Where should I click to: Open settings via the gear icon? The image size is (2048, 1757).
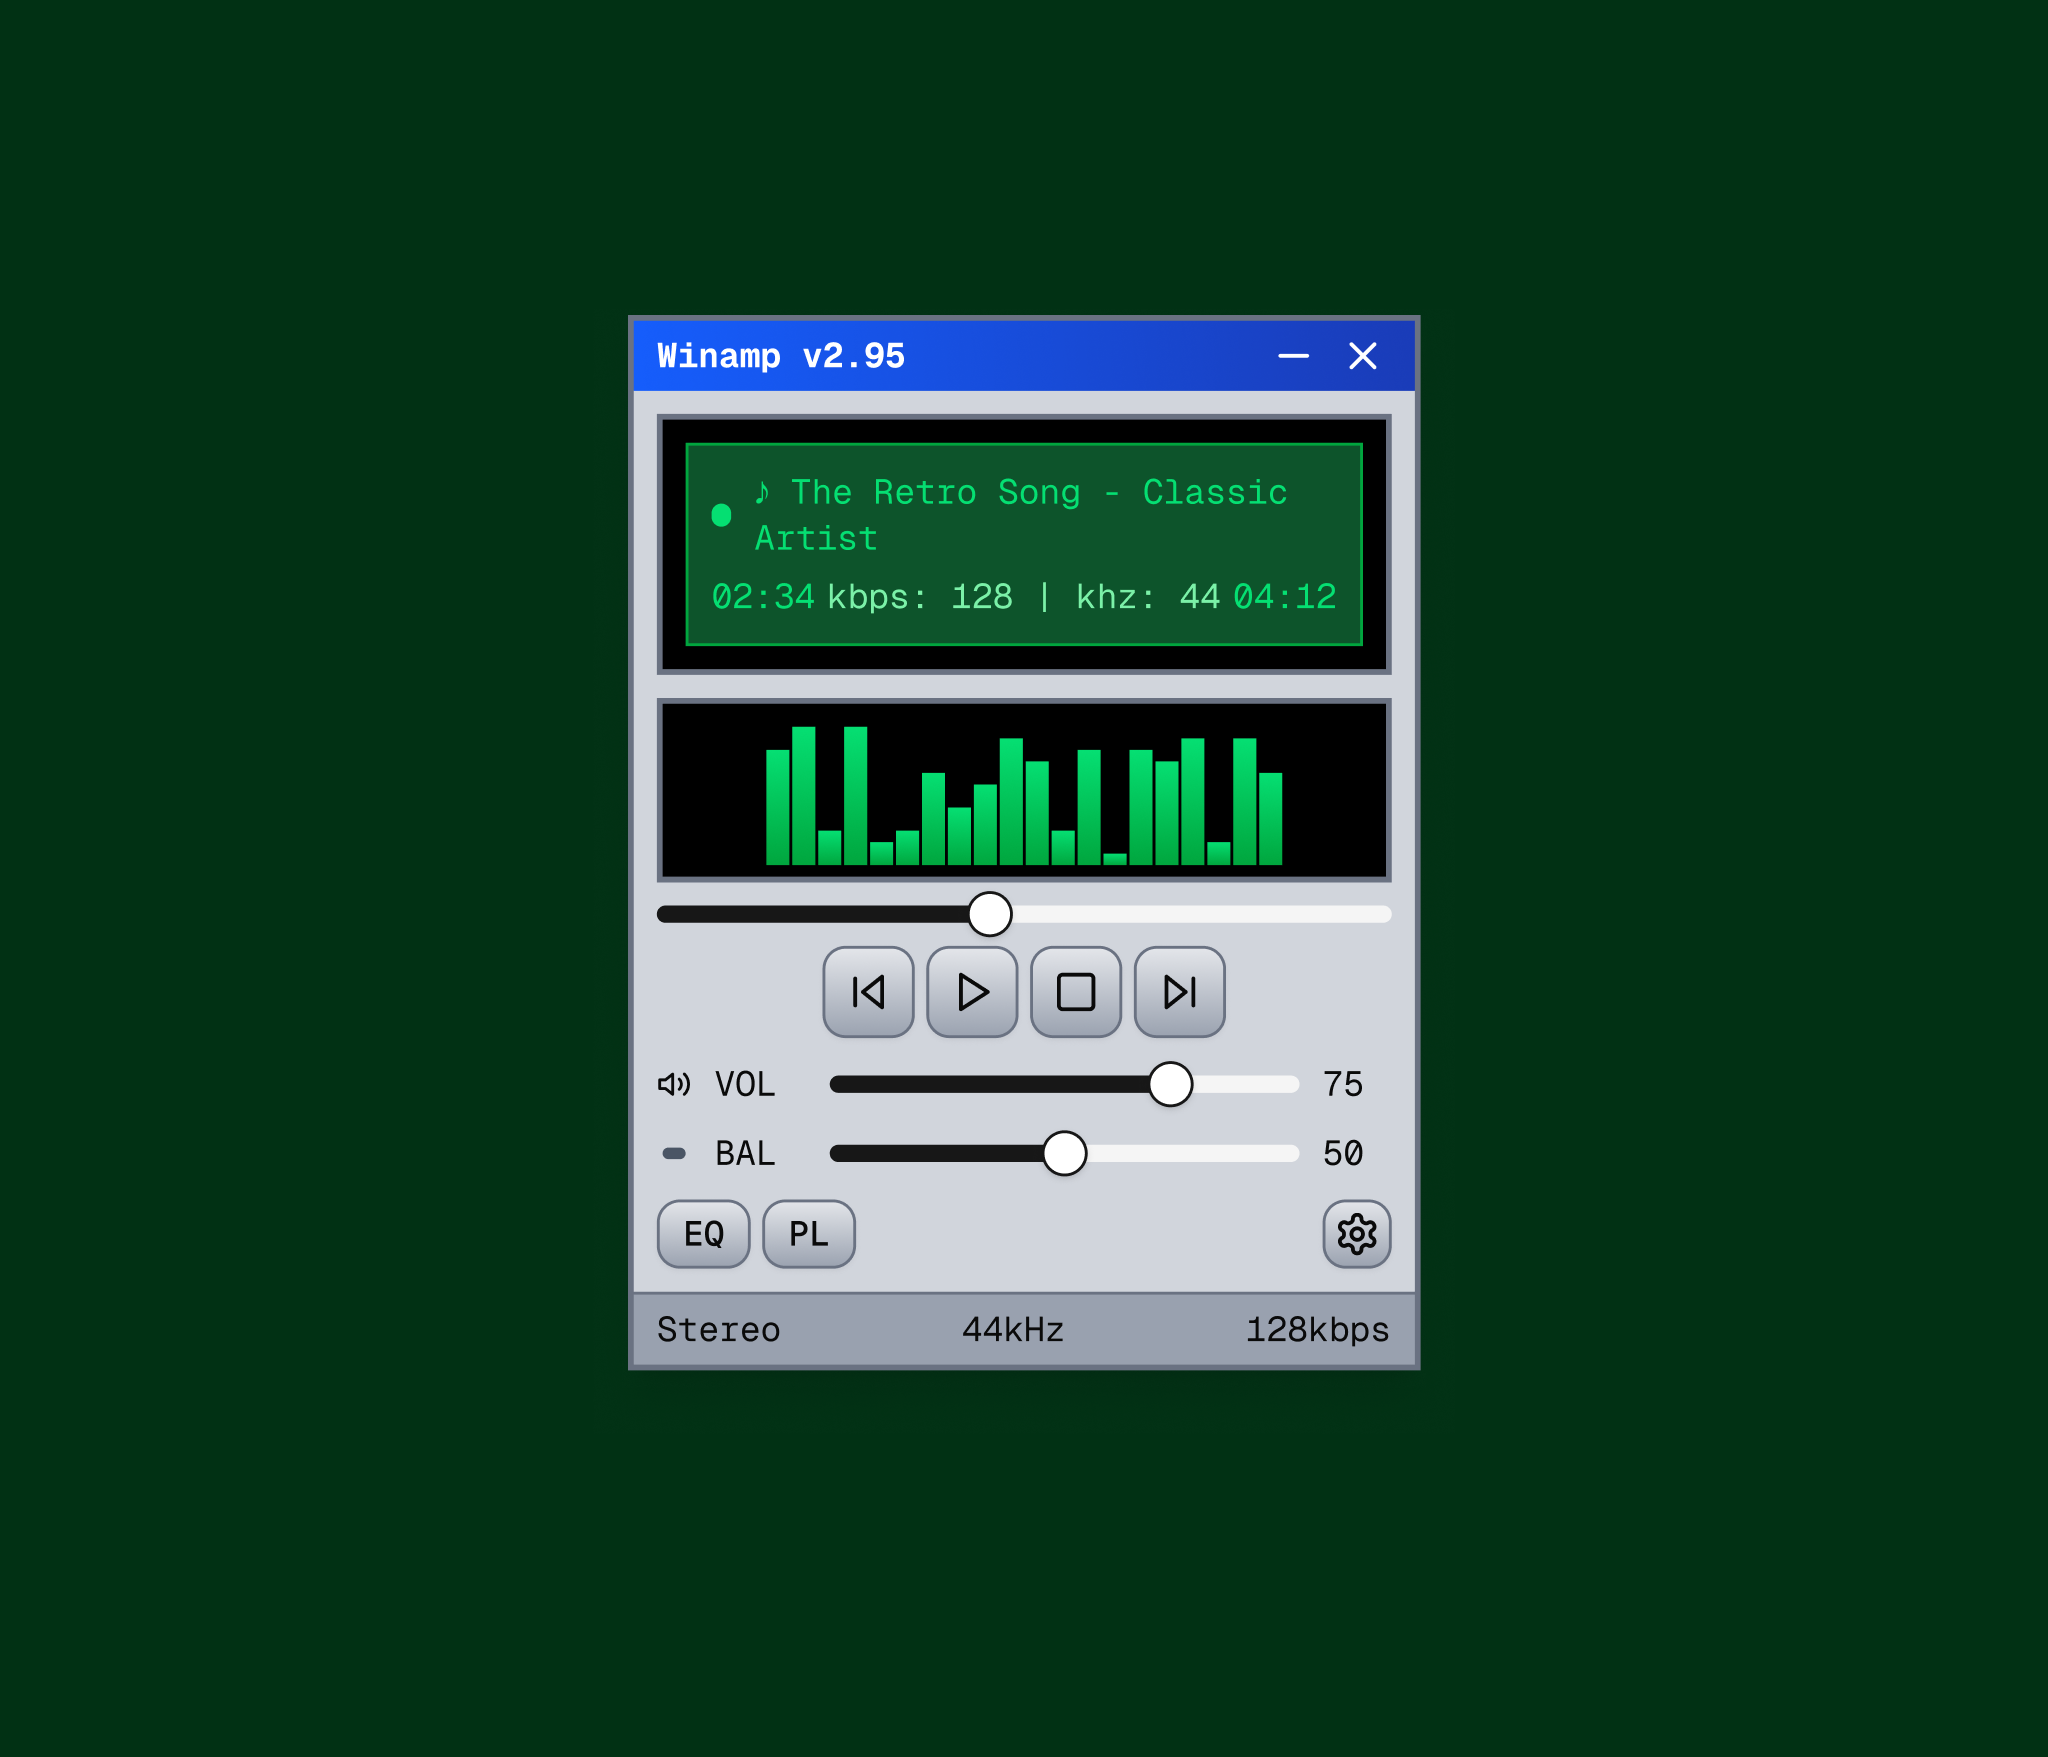(x=1357, y=1234)
